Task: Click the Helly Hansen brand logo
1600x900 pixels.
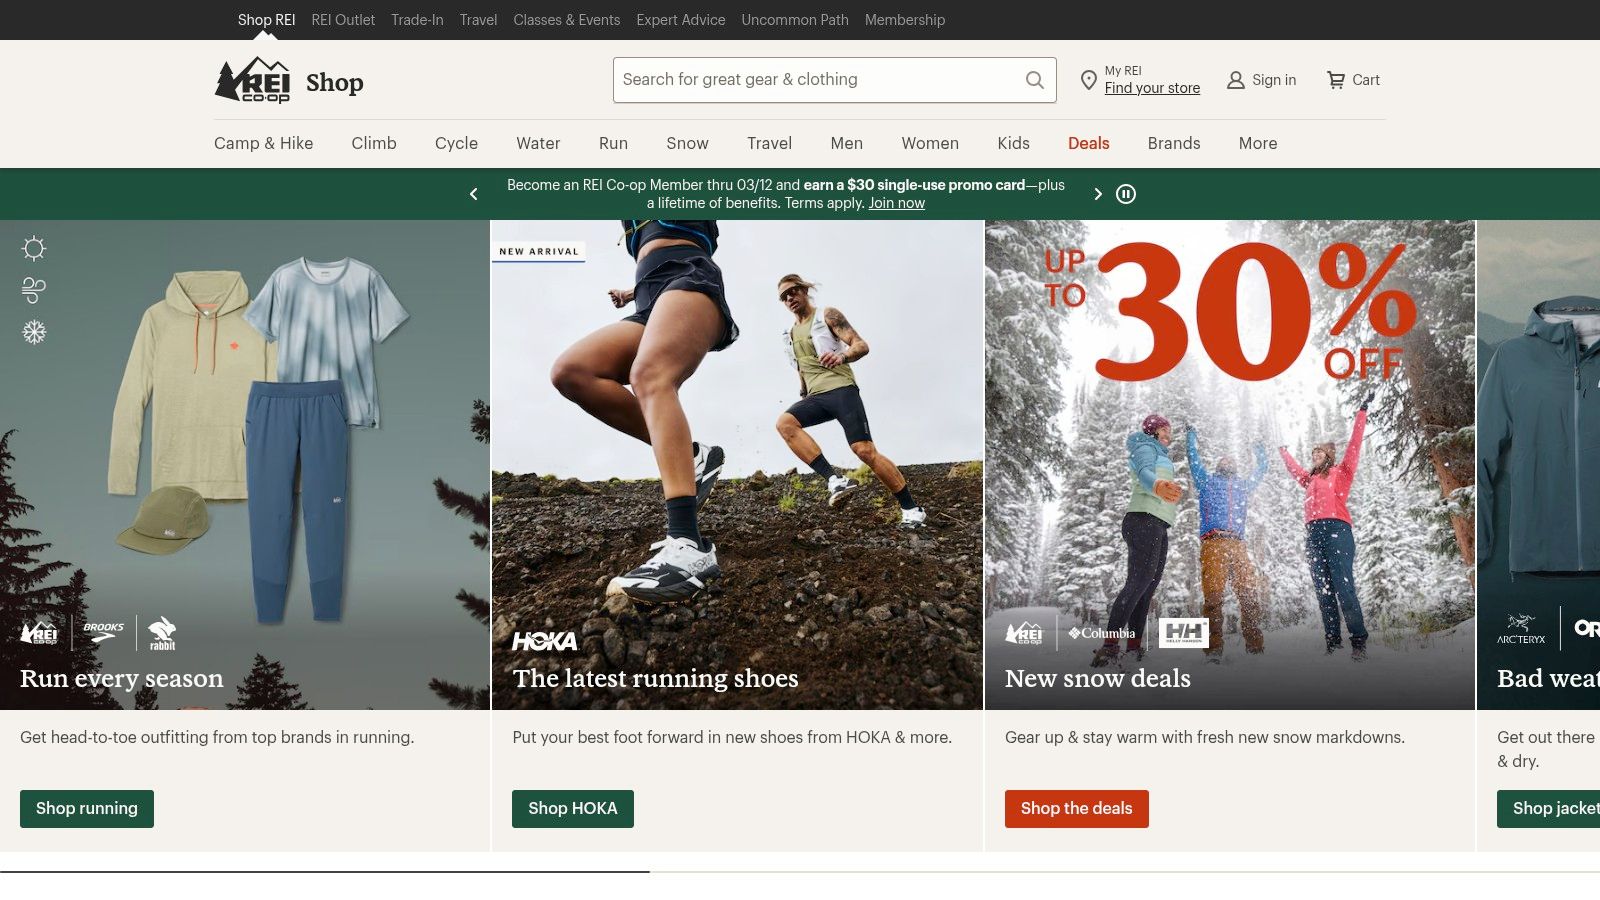Action: [1184, 633]
